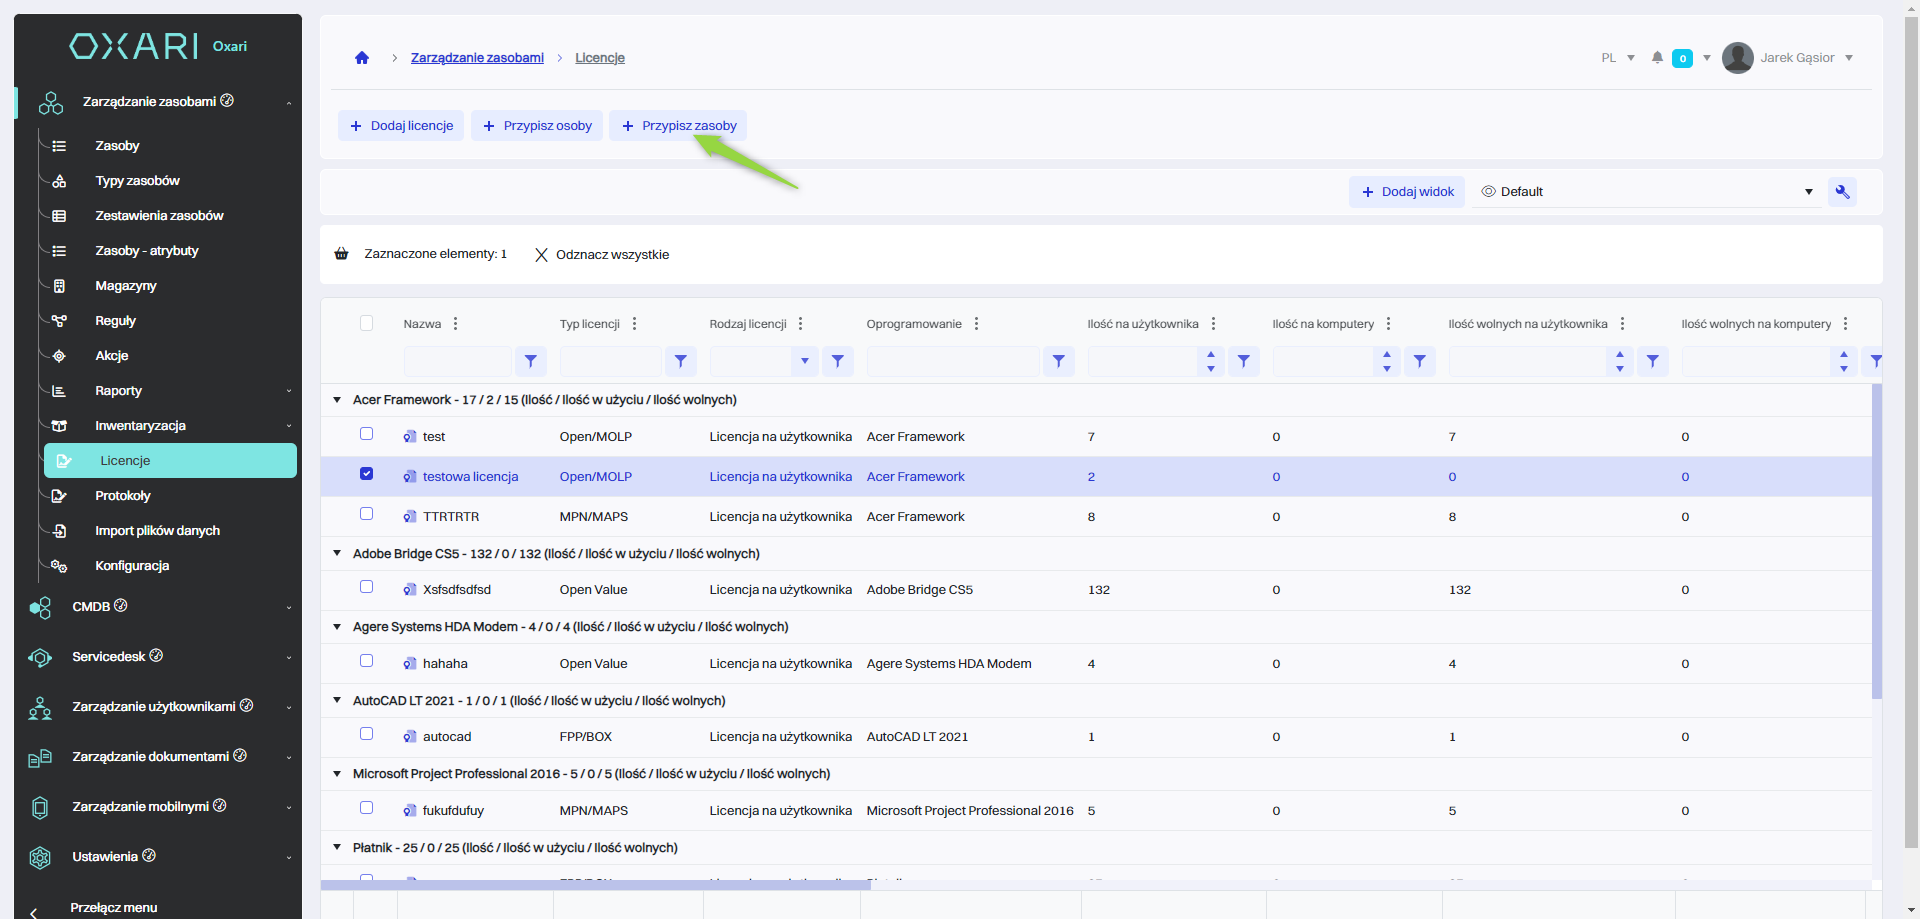Open the Typ licencji column options menu
The width and height of the screenshot is (1920, 919).
click(x=635, y=324)
